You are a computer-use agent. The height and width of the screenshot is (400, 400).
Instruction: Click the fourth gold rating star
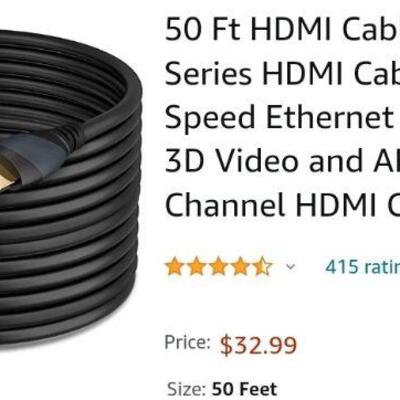[240, 267]
